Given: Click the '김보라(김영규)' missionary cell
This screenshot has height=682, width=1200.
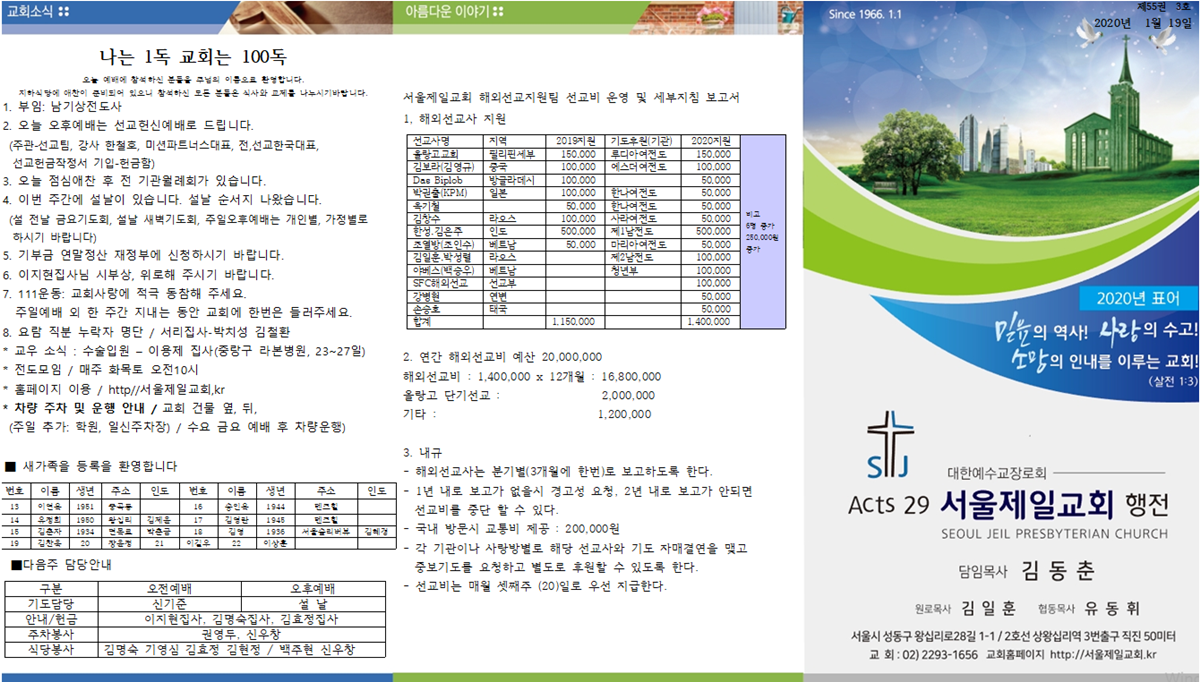Looking at the screenshot, I should click(446, 167).
